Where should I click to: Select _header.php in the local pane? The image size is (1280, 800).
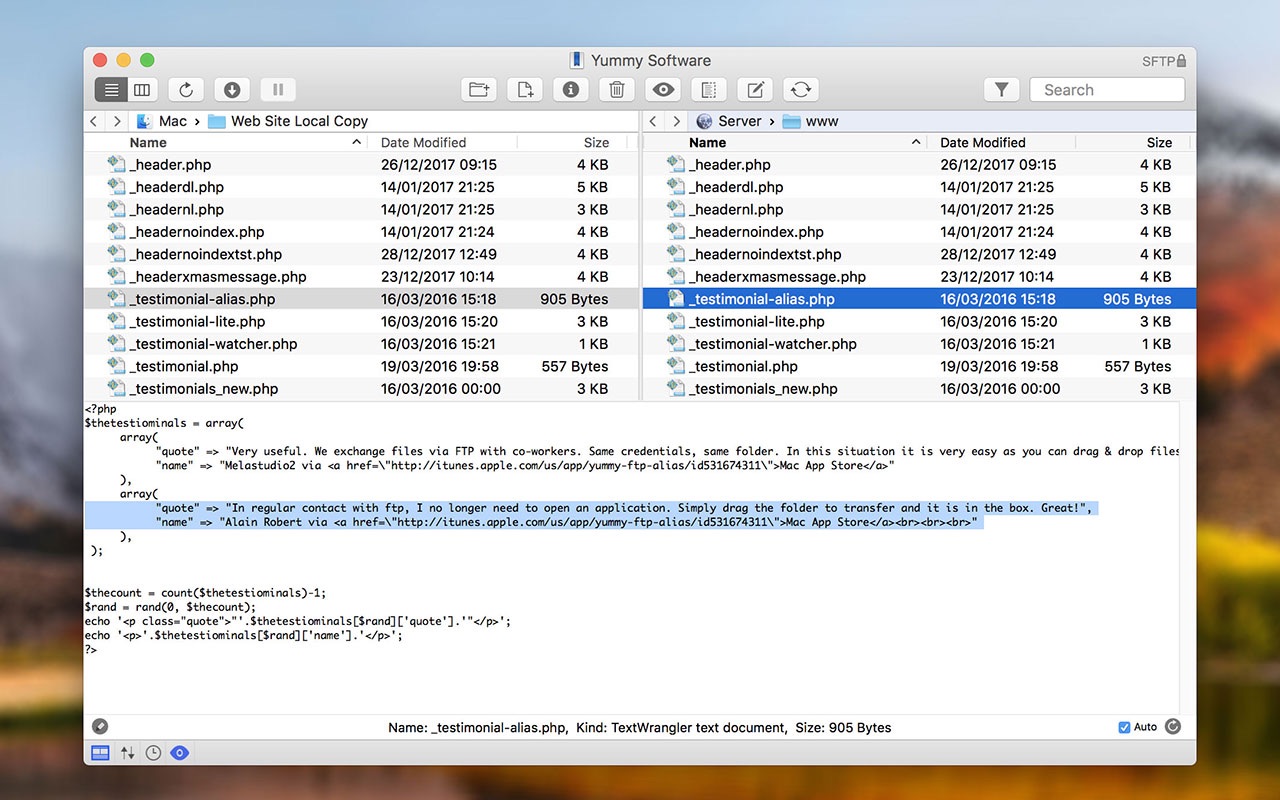[x=361, y=165]
